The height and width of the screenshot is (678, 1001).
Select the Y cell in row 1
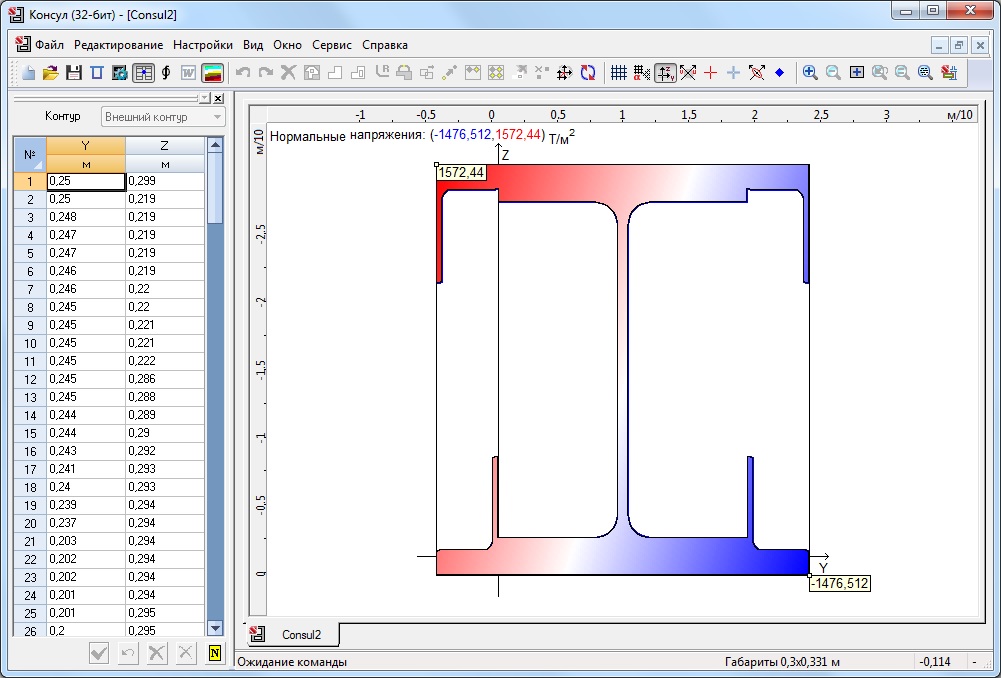point(85,181)
